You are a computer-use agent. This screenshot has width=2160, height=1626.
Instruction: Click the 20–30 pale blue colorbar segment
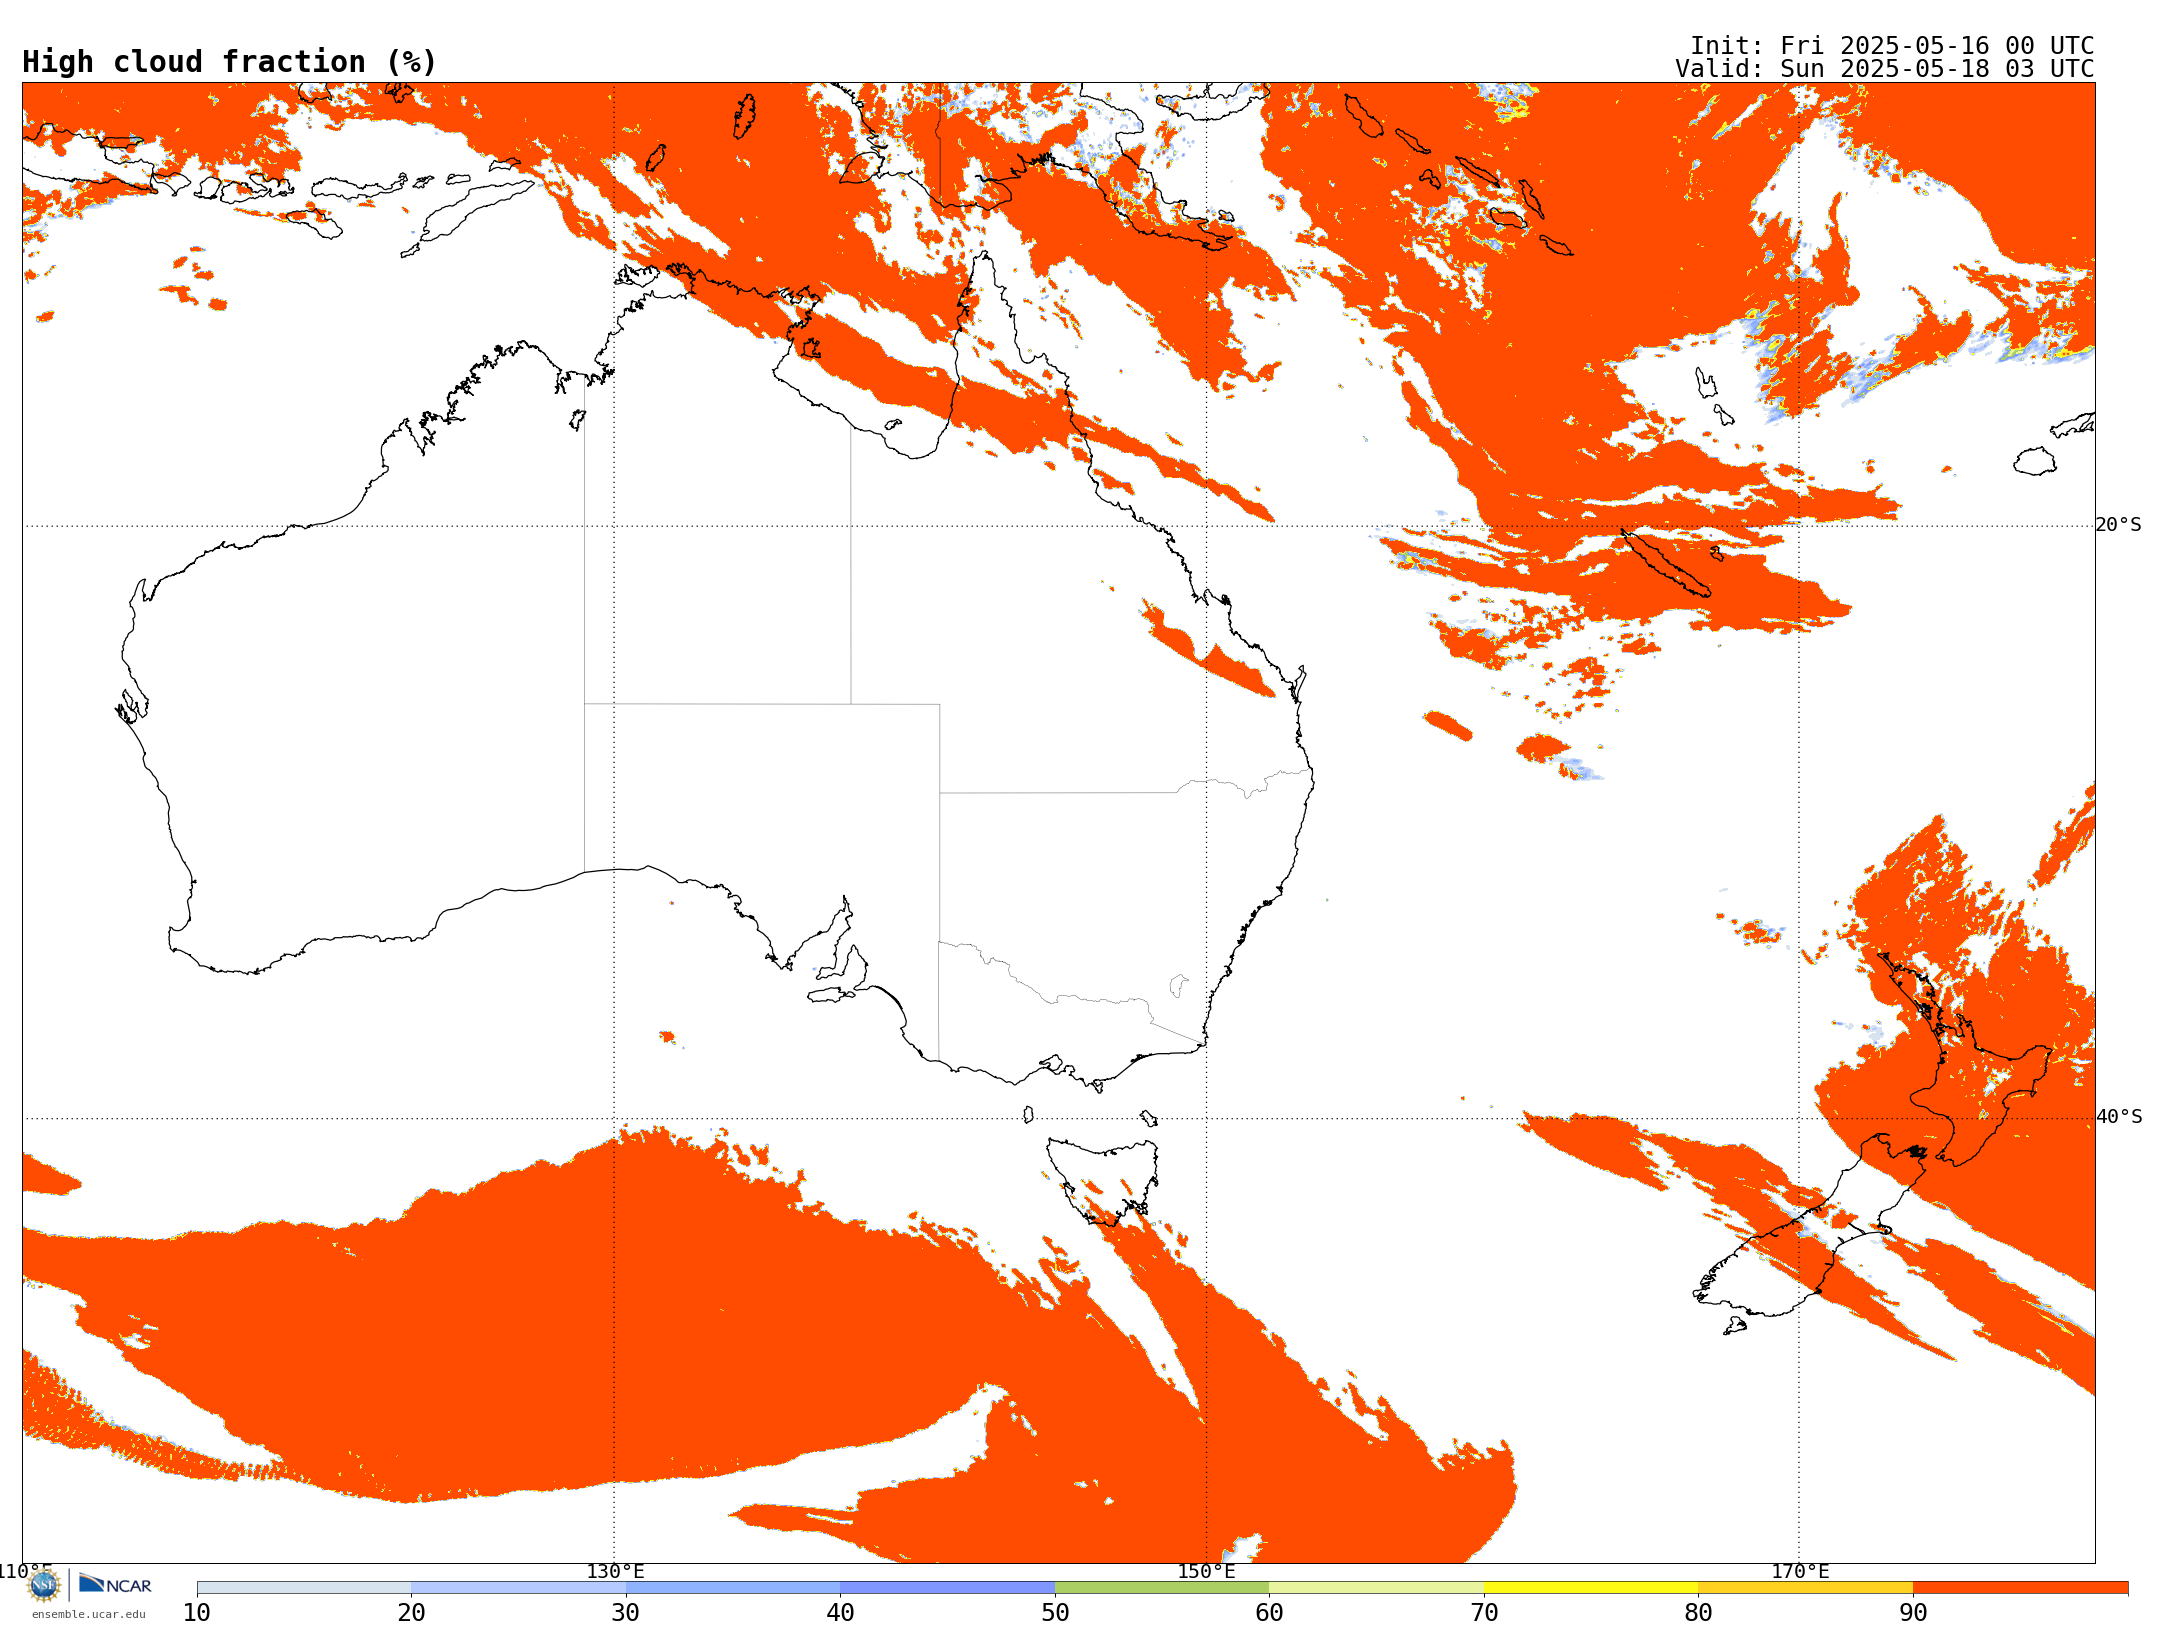518,1588
